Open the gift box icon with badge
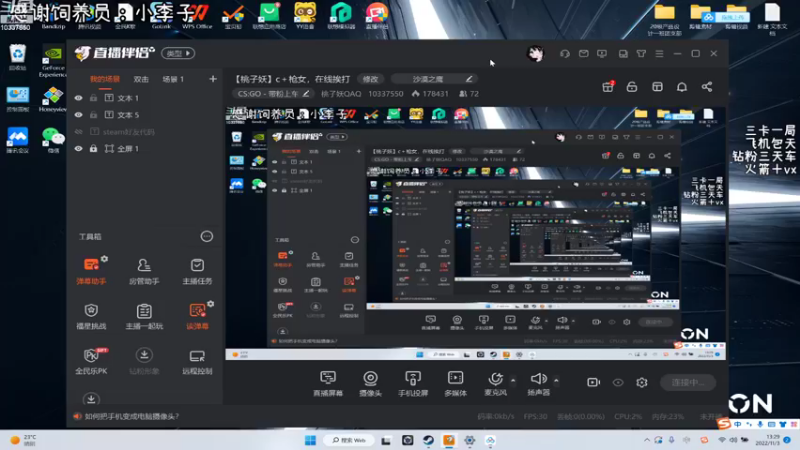800x450 pixels. (608, 87)
